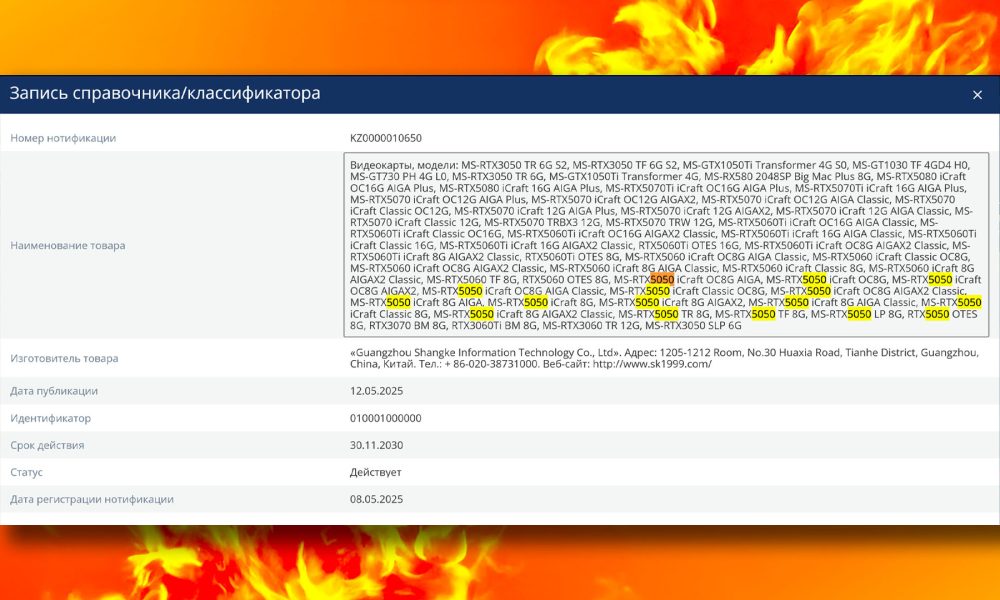Close the Запись справочника/классификатора dialog
Screen dimensions: 1000x600
coord(977,95)
